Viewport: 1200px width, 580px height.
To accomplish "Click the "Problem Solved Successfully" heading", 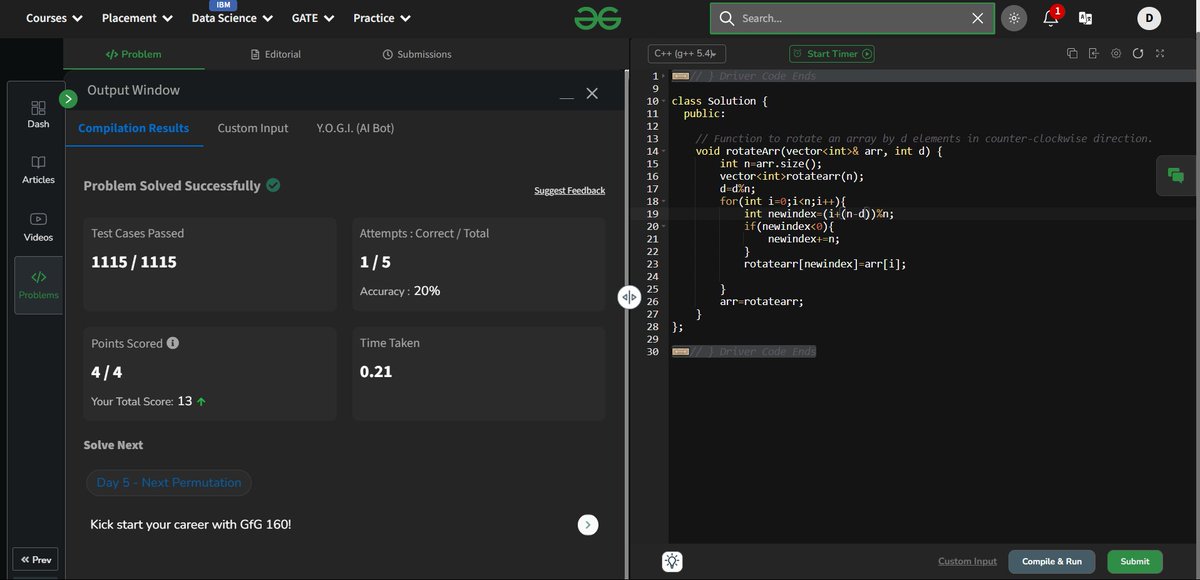I will click(x=172, y=185).
